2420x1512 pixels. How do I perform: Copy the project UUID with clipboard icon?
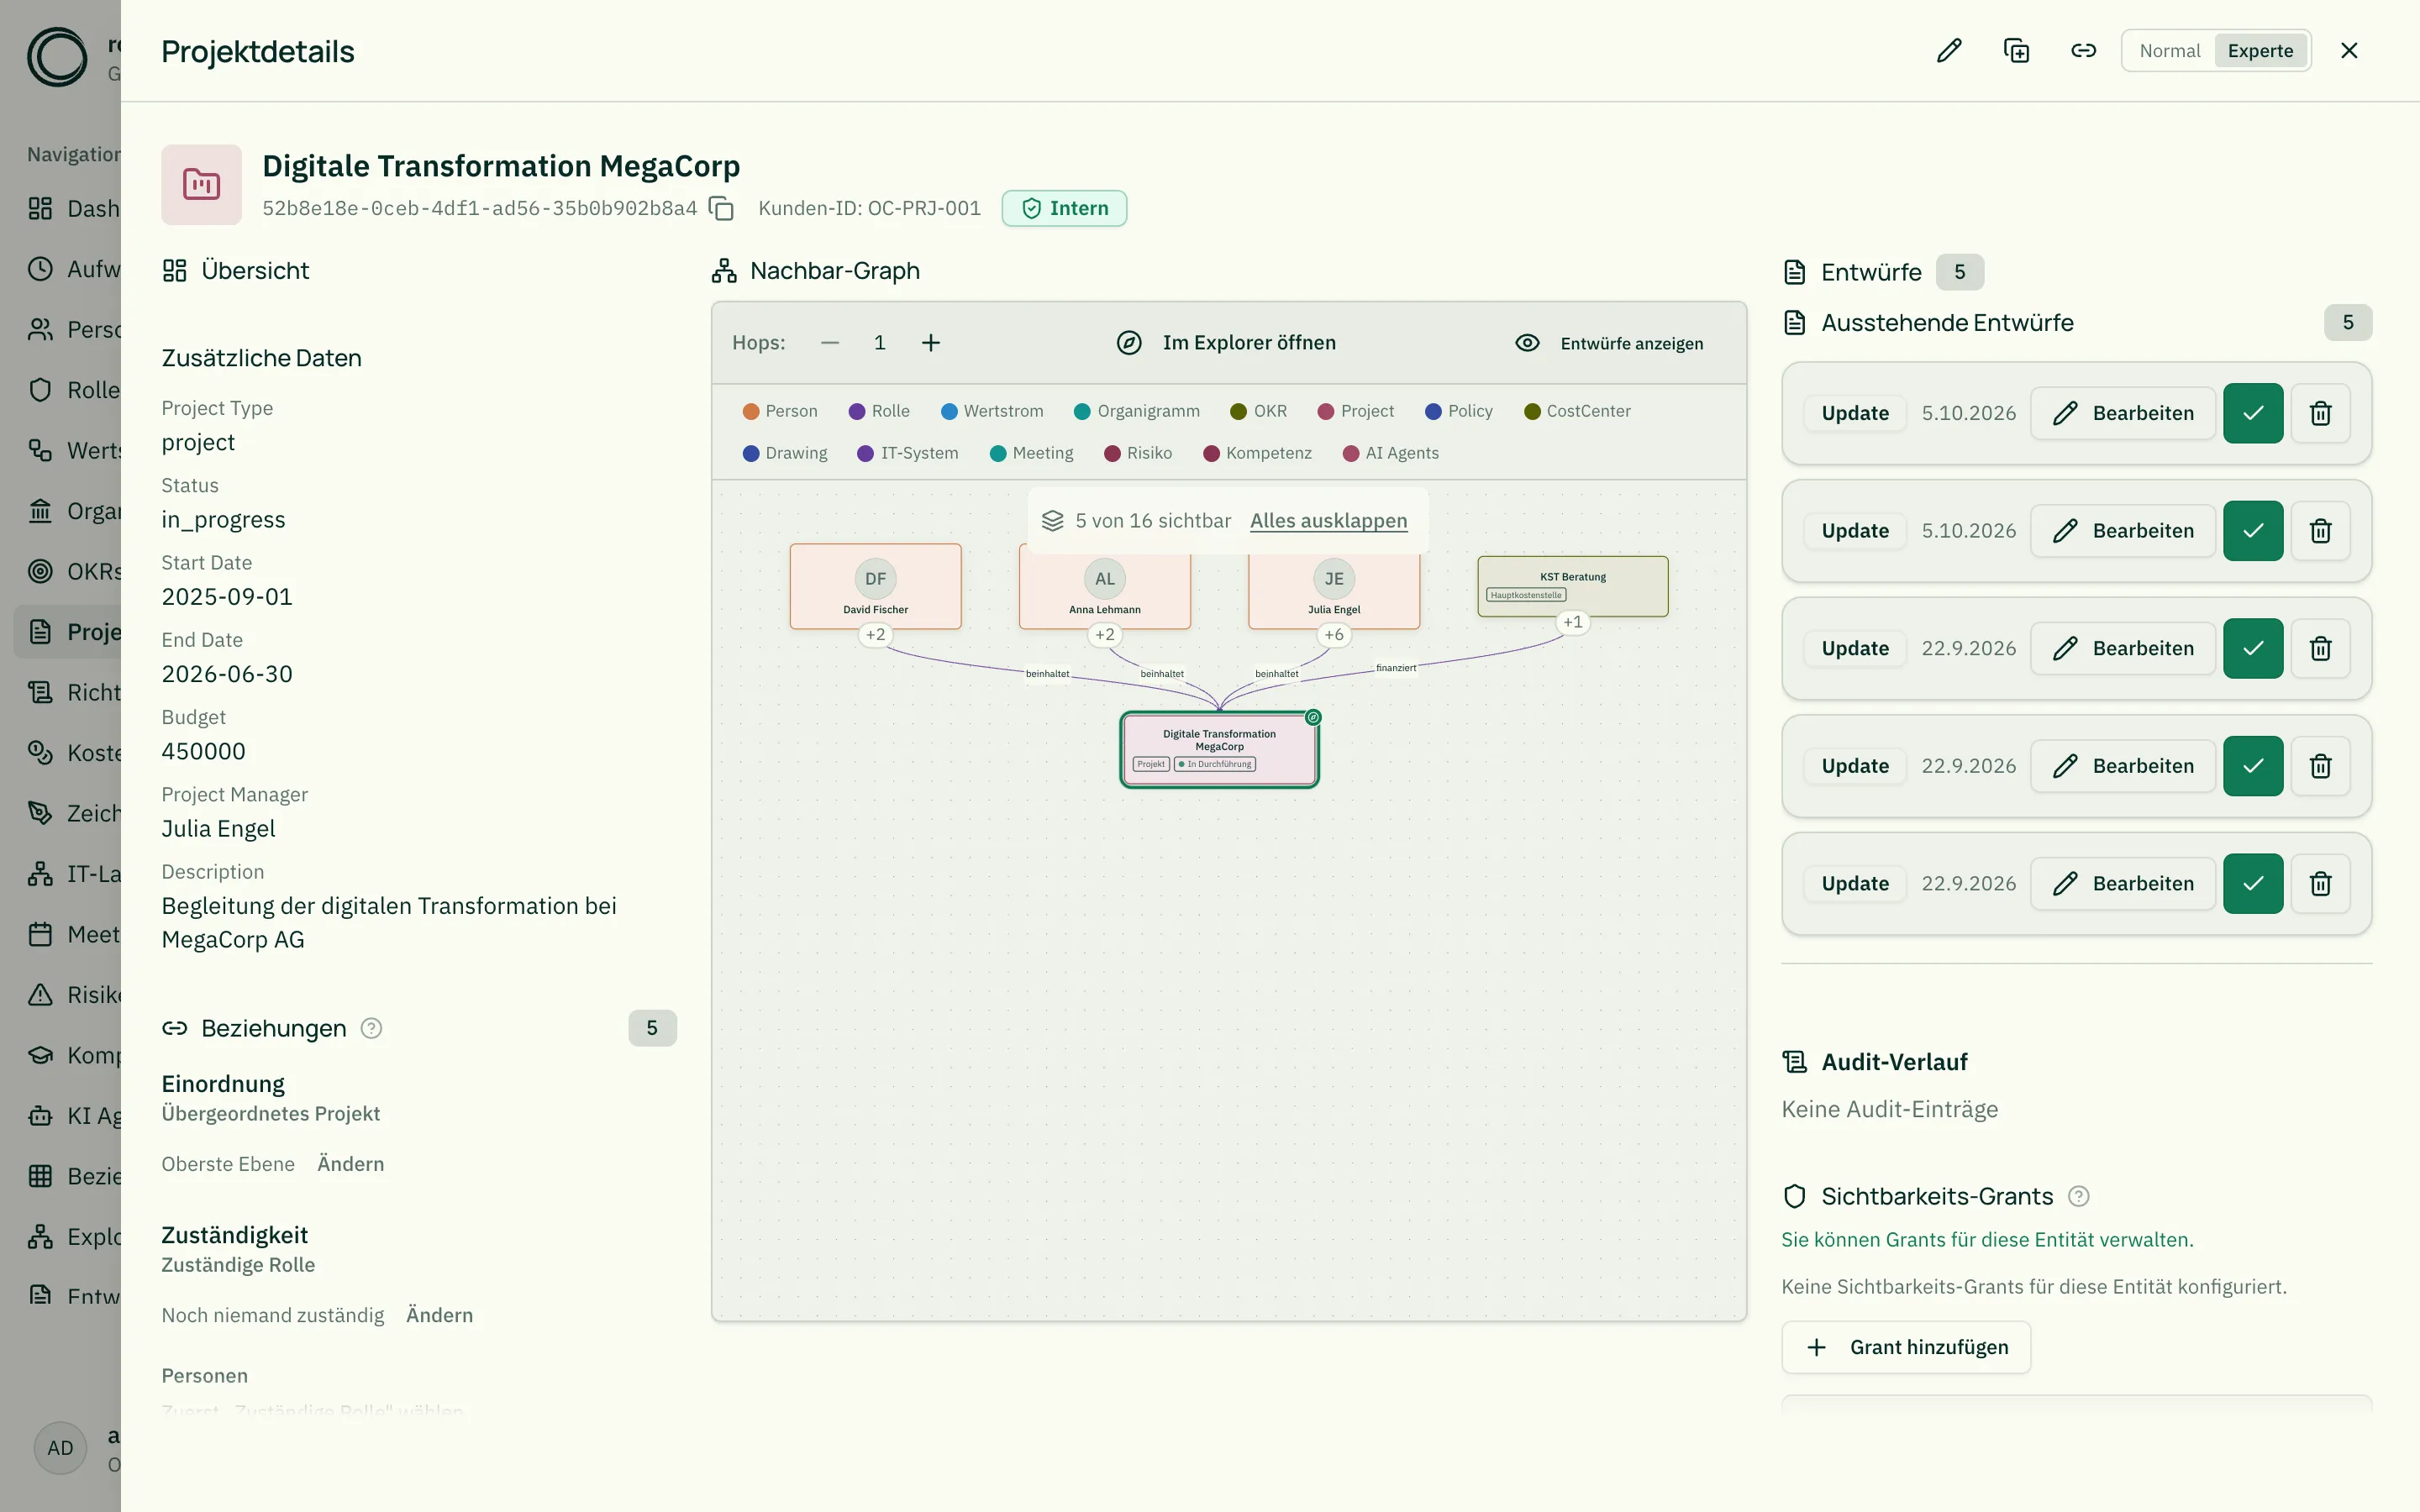[x=721, y=208]
